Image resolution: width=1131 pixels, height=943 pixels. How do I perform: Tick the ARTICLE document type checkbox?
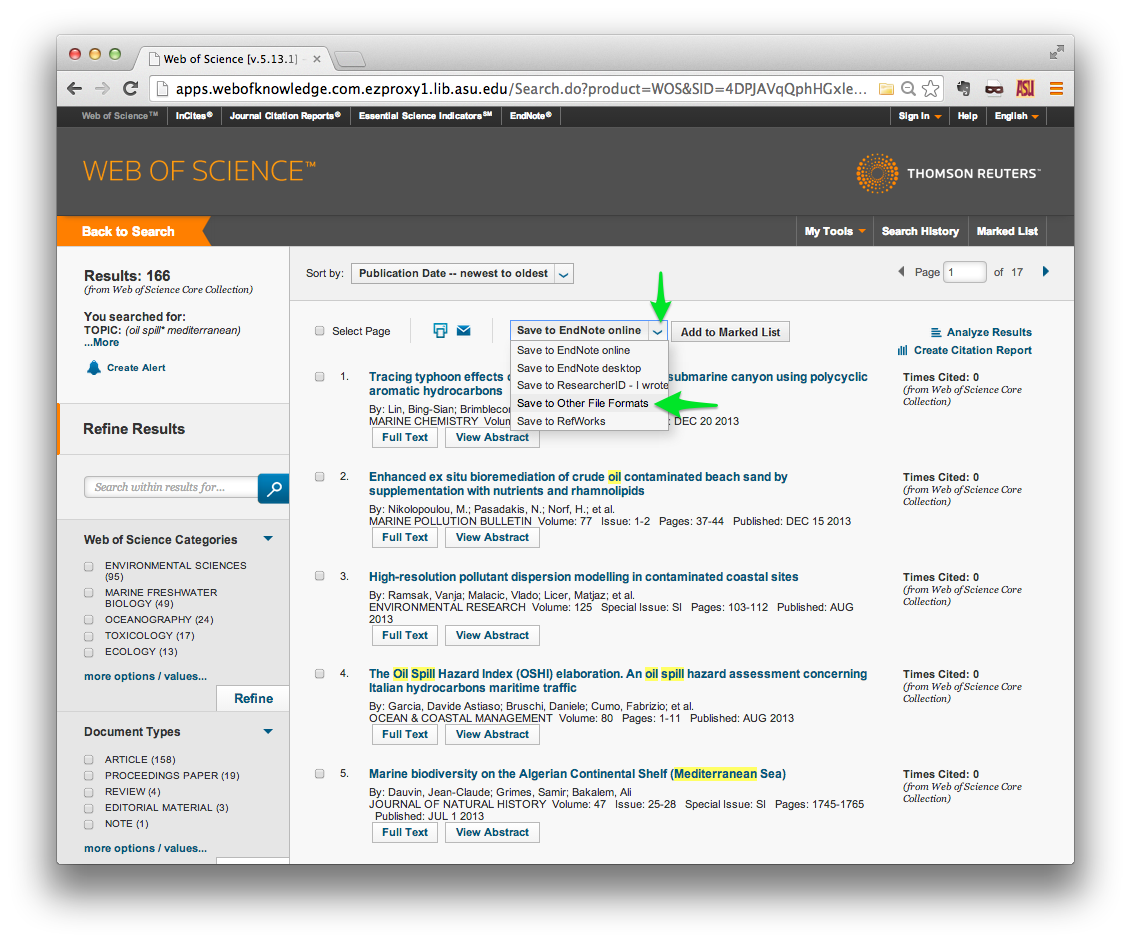click(x=89, y=760)
